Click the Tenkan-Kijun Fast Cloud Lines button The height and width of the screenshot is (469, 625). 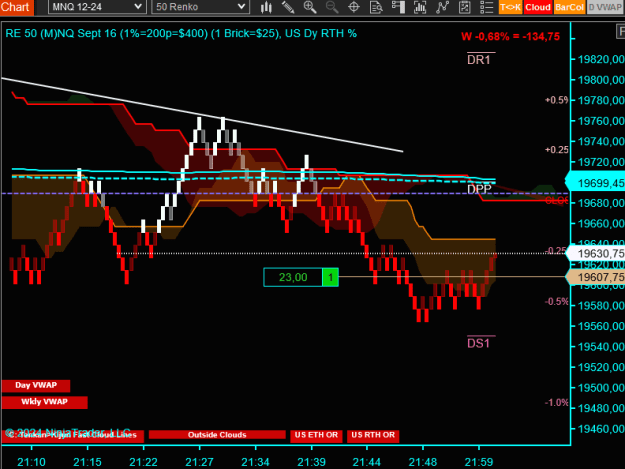tap(73, 436)
